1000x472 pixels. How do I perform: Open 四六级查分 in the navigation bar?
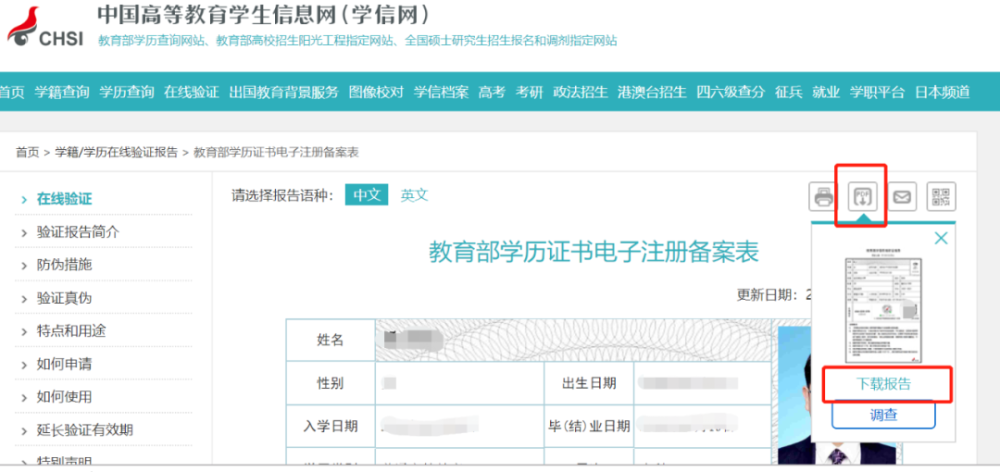[x=730, y=92]
